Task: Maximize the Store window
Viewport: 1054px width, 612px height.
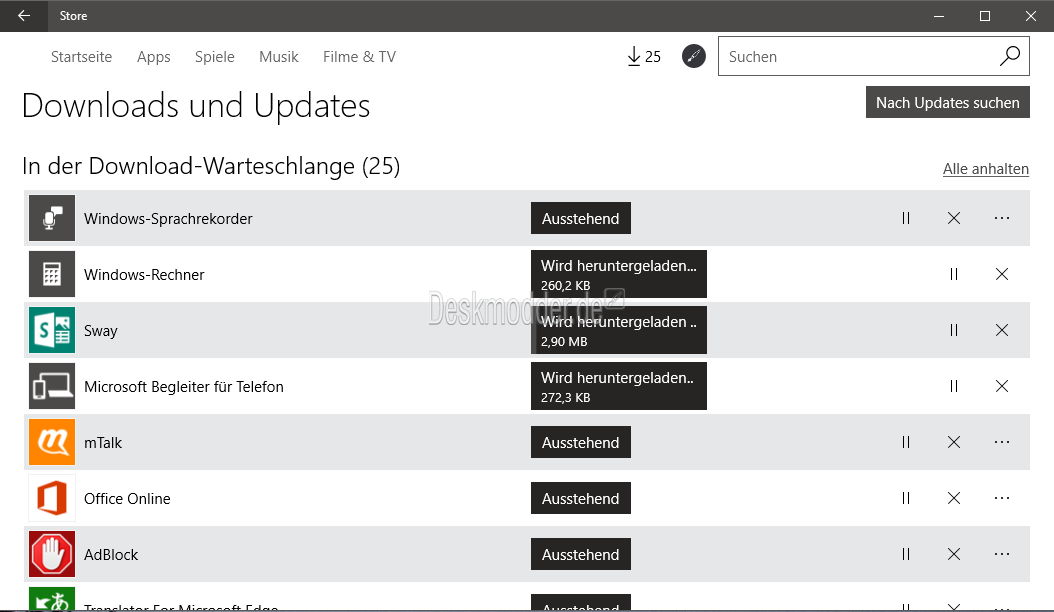Action: tap(985, 15)
